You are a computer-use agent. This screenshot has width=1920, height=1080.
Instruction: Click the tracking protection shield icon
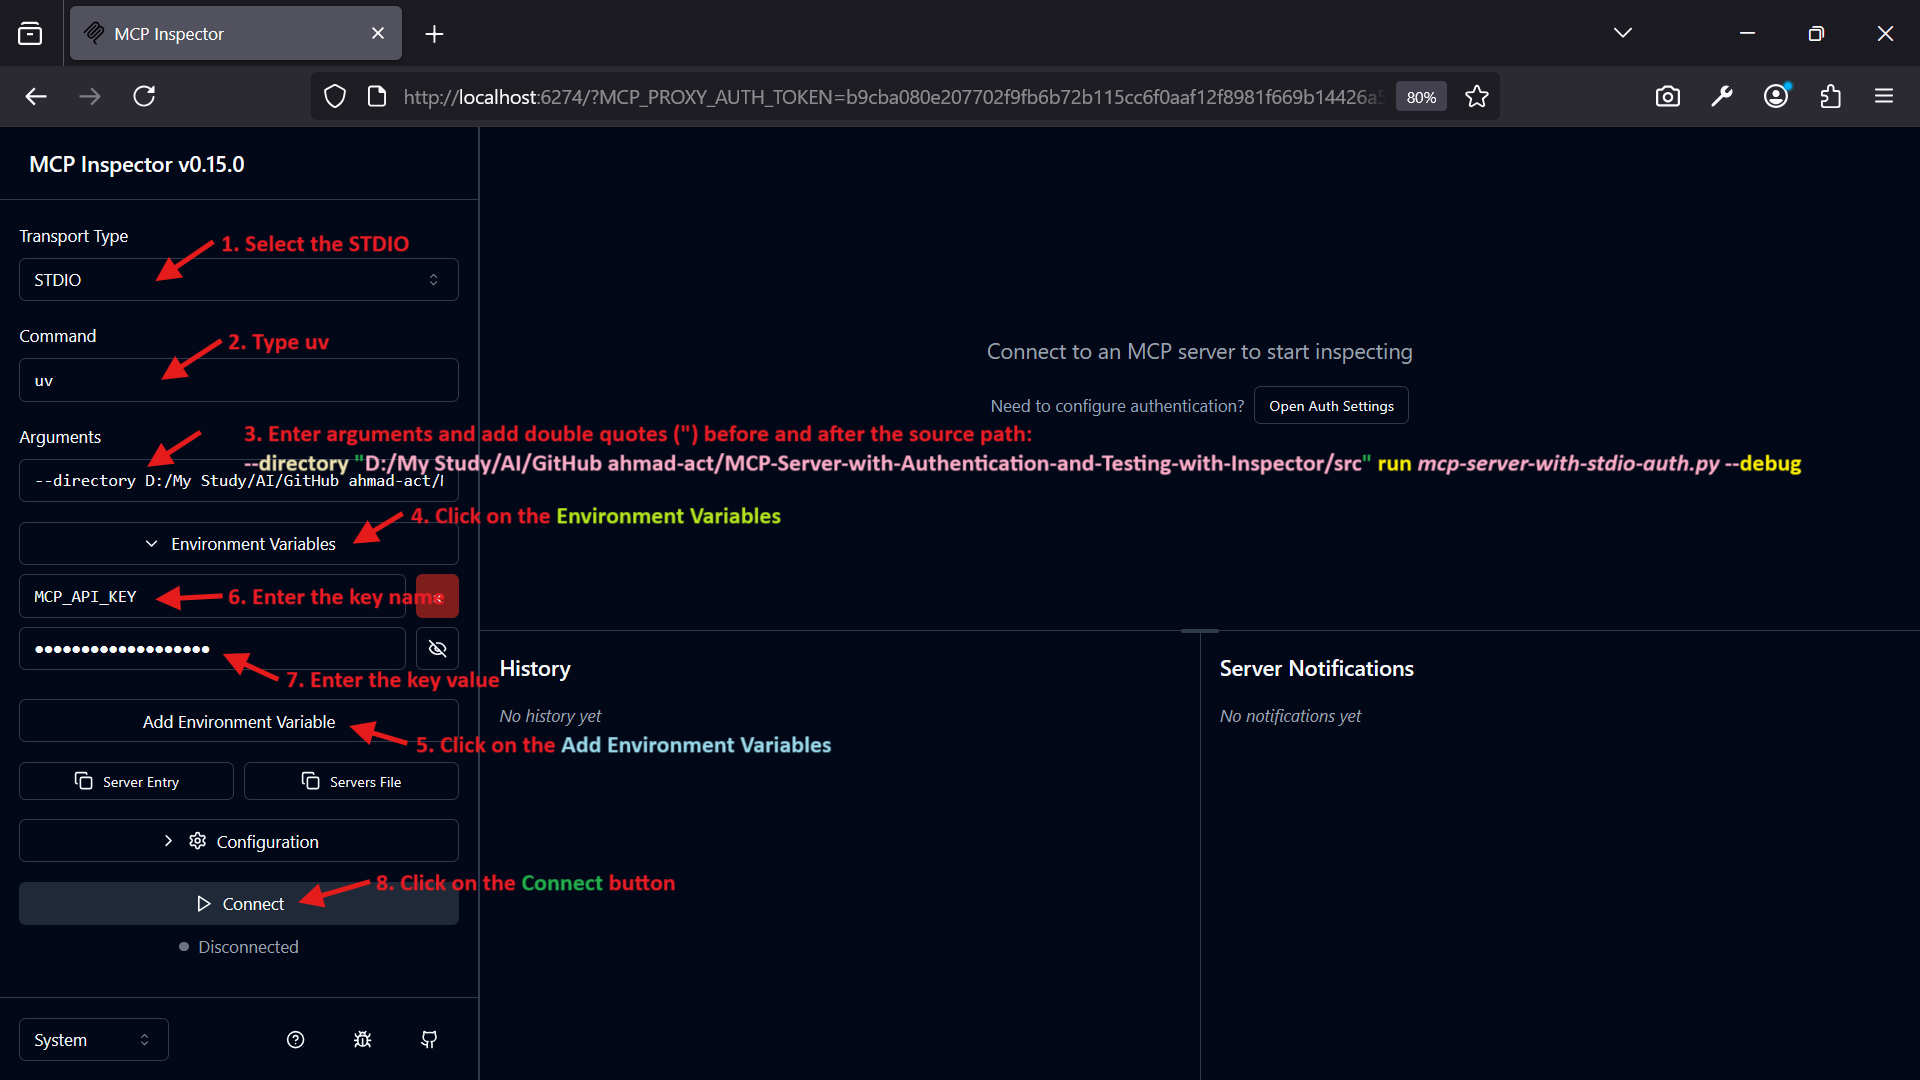tap(335, 97)
